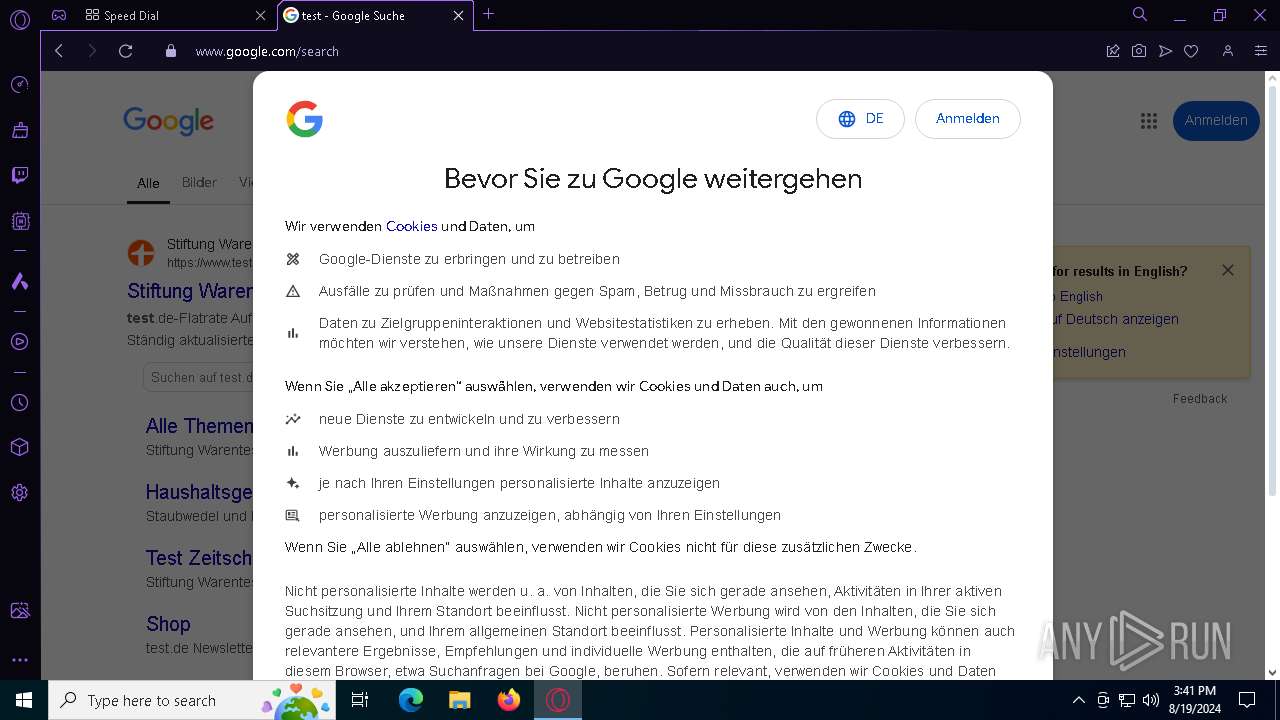
Task: Select the Bilder search tab
Action: pyautogui.click(x=199, y=182)
